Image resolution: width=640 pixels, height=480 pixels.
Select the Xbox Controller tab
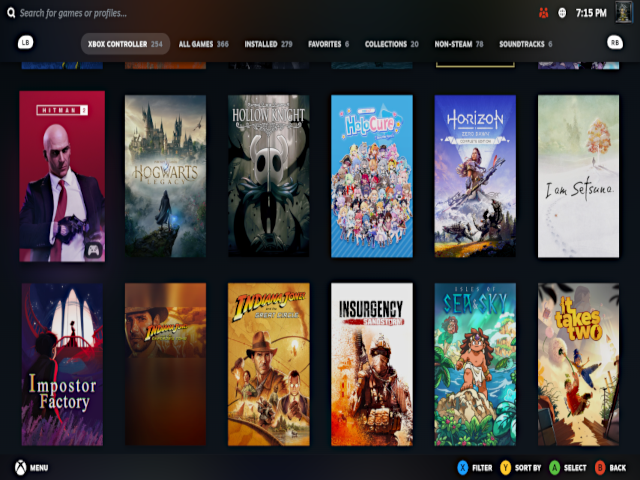pos(125,44)
